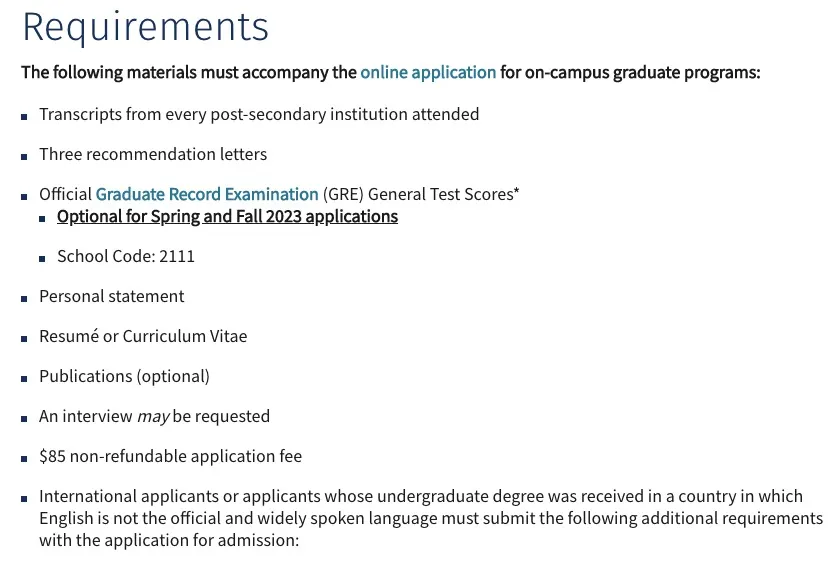This screenshot has width=838, height=563.
Task: Select the Resumé or Curriculum Vitae item
Action: (x=143, y=336)
